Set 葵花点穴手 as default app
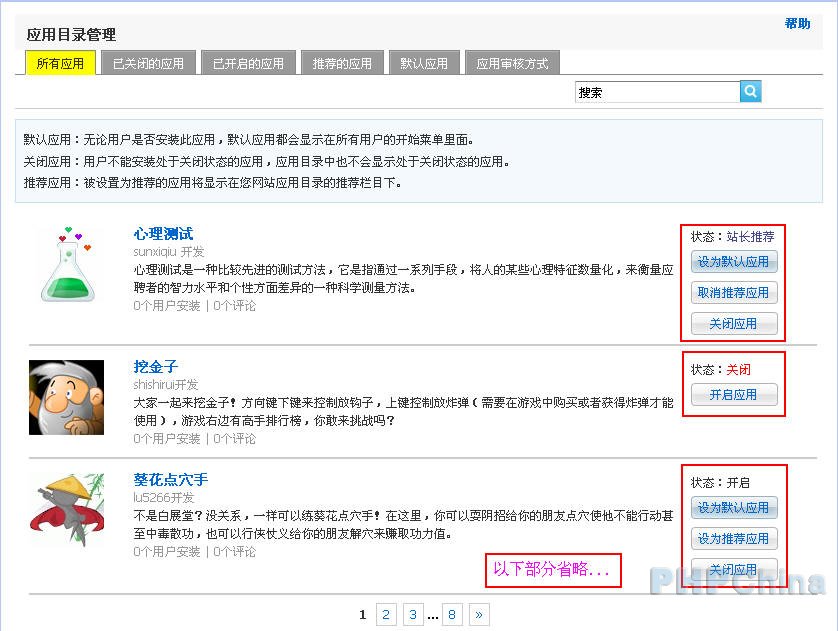The width and height of the screenshot is (838, 631). 733,507
